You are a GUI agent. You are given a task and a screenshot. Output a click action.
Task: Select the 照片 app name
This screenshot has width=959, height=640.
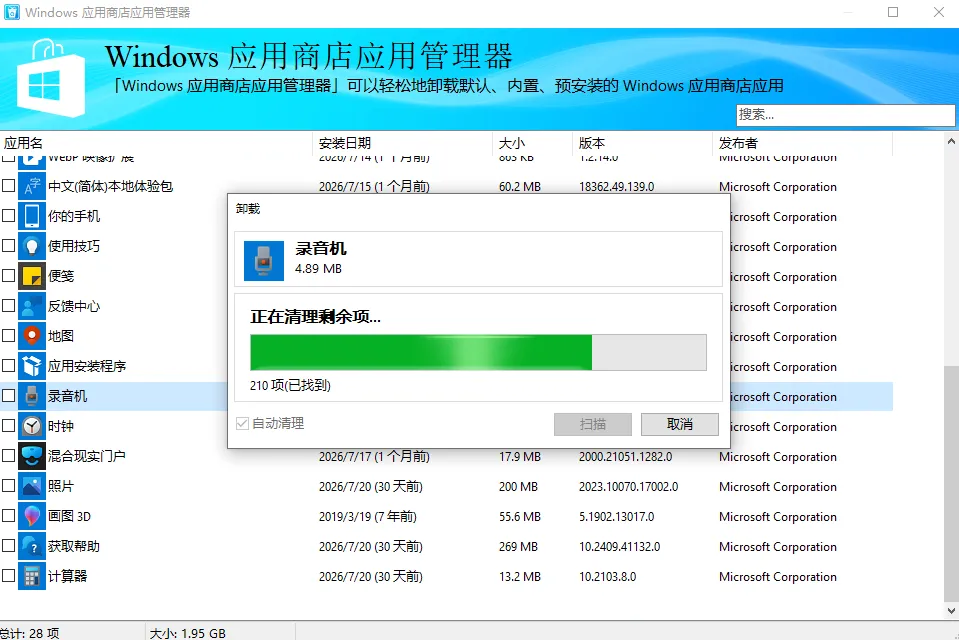click(61, 486)
